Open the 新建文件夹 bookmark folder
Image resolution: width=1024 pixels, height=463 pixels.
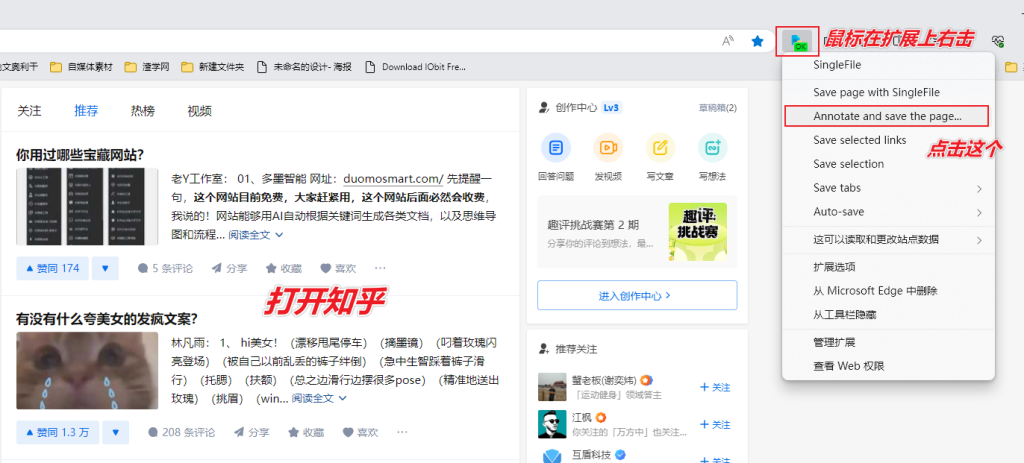point(213,67)
